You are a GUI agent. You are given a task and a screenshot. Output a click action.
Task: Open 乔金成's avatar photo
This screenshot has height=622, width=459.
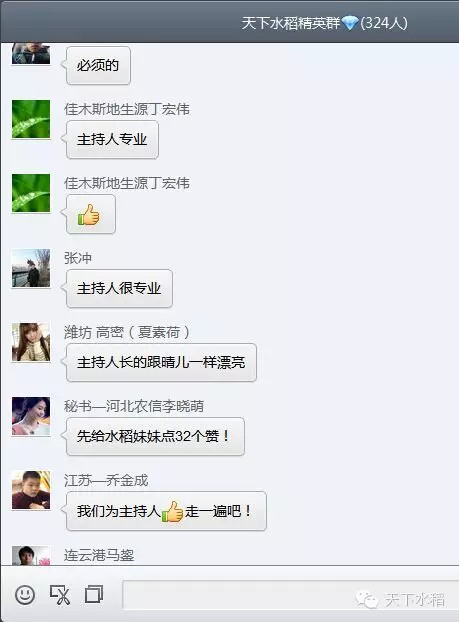31,490
